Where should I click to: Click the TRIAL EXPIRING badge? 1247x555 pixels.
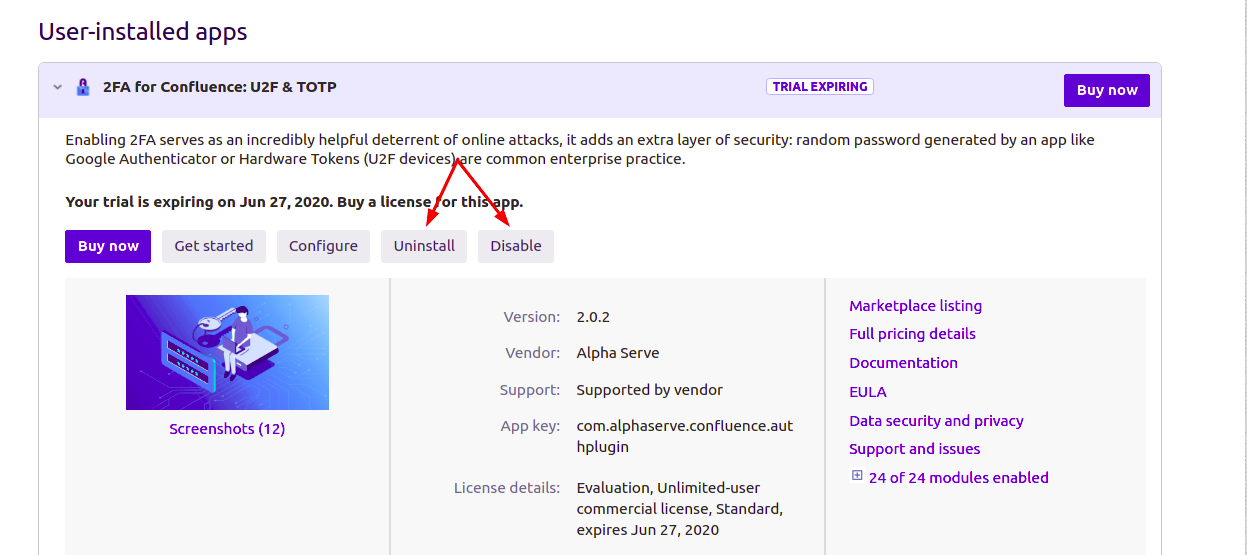point(820,87)
